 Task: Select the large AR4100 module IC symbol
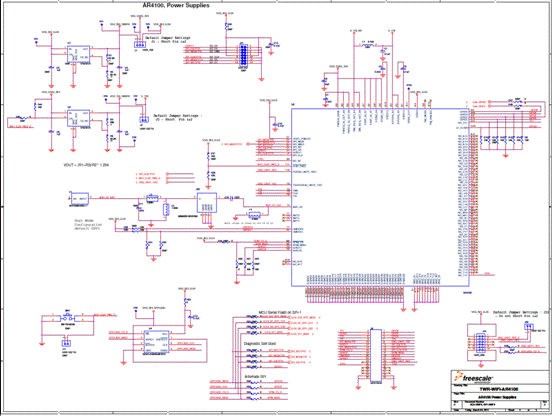380,197
